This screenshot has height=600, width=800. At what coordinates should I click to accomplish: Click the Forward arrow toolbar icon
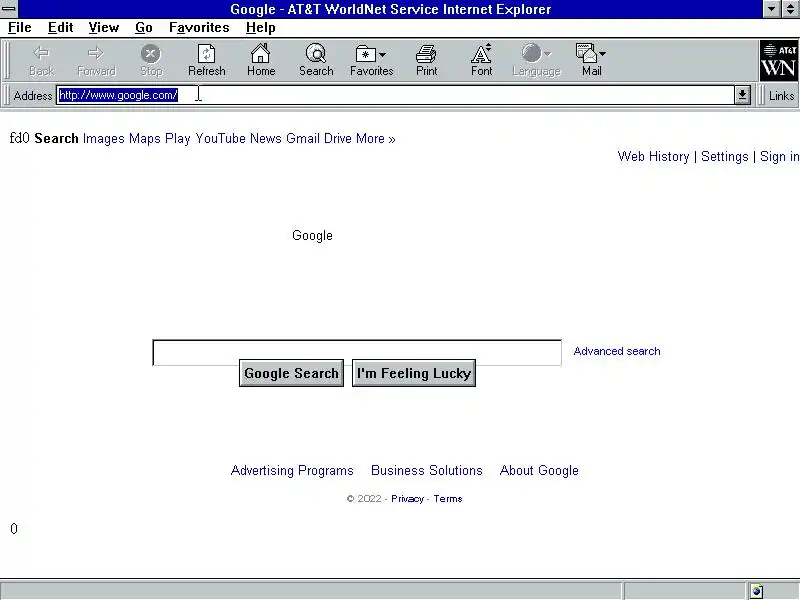point(96,60)
